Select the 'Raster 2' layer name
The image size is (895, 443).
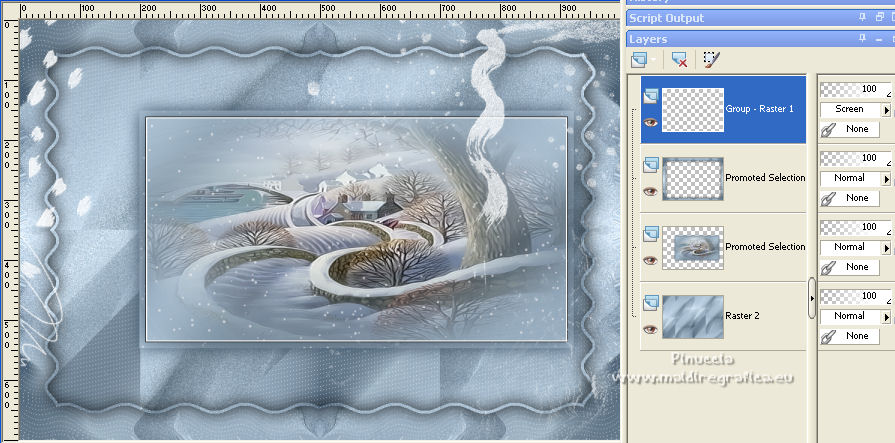[x=742, y=316]
